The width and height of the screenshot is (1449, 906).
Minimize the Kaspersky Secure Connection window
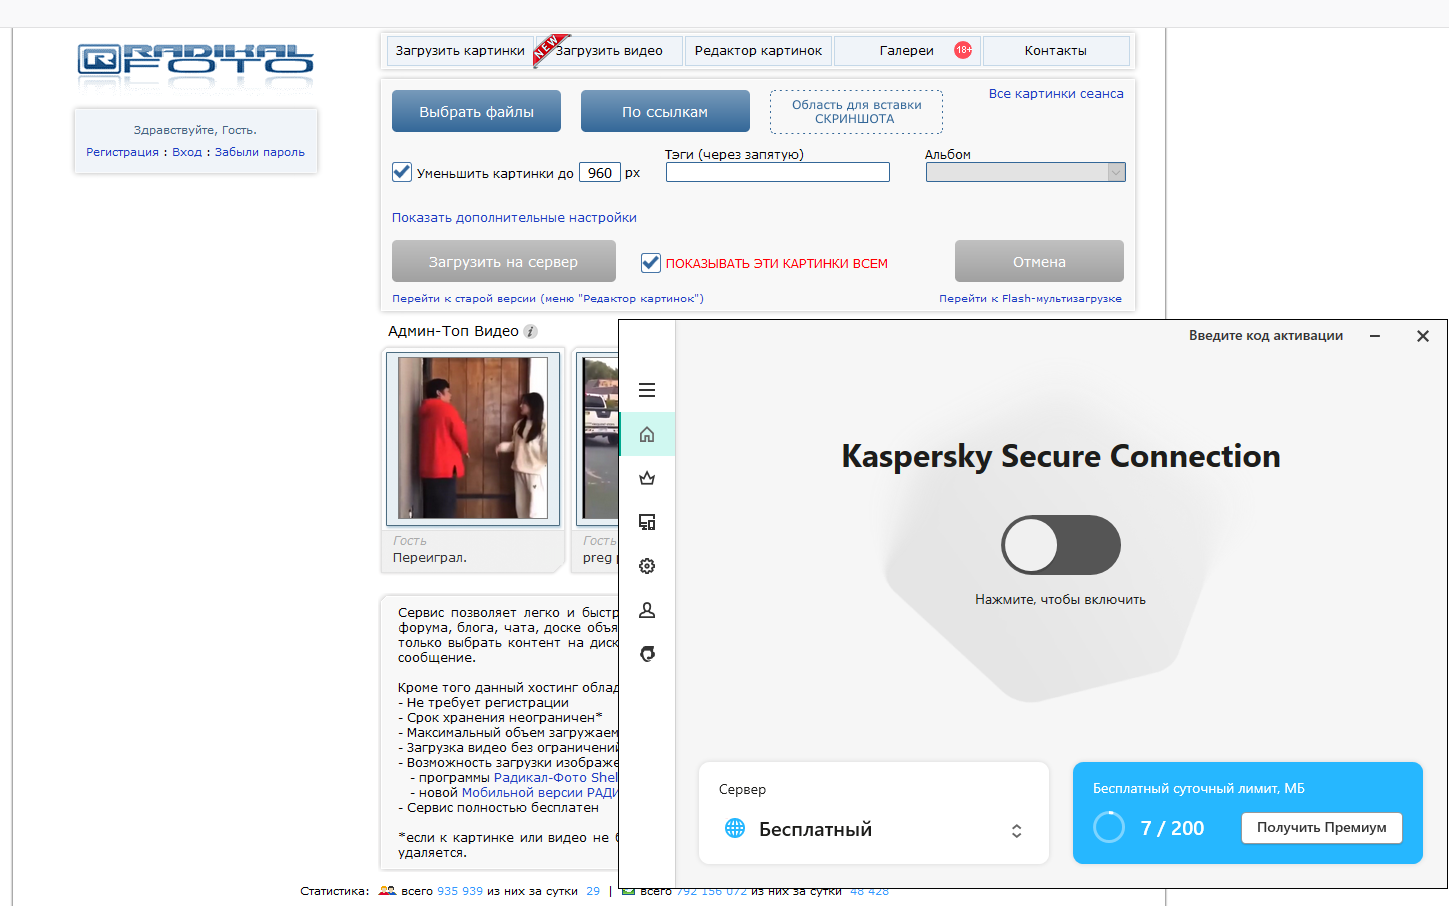(x=1375, y=336)
